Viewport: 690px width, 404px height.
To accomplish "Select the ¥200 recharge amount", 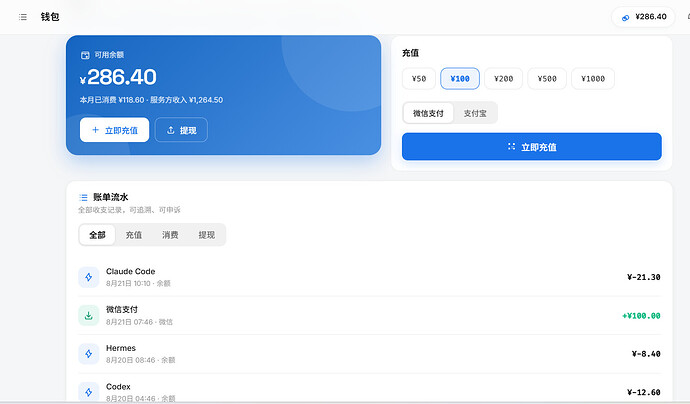I will [503, 79].
